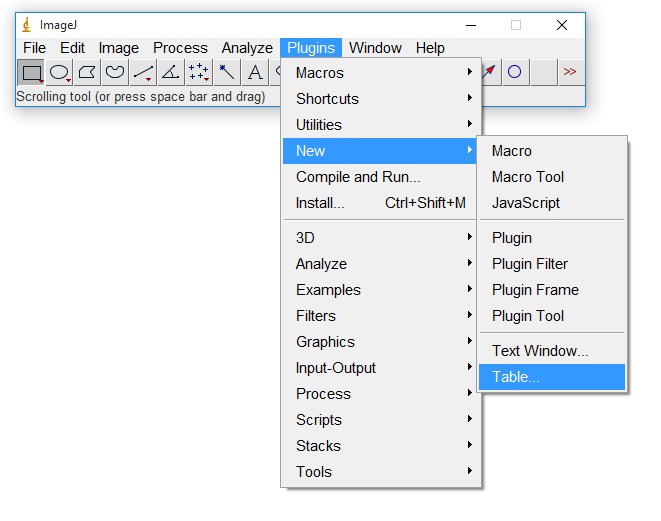Select the Angle tool
661x521 pixels.
[171, 72]
